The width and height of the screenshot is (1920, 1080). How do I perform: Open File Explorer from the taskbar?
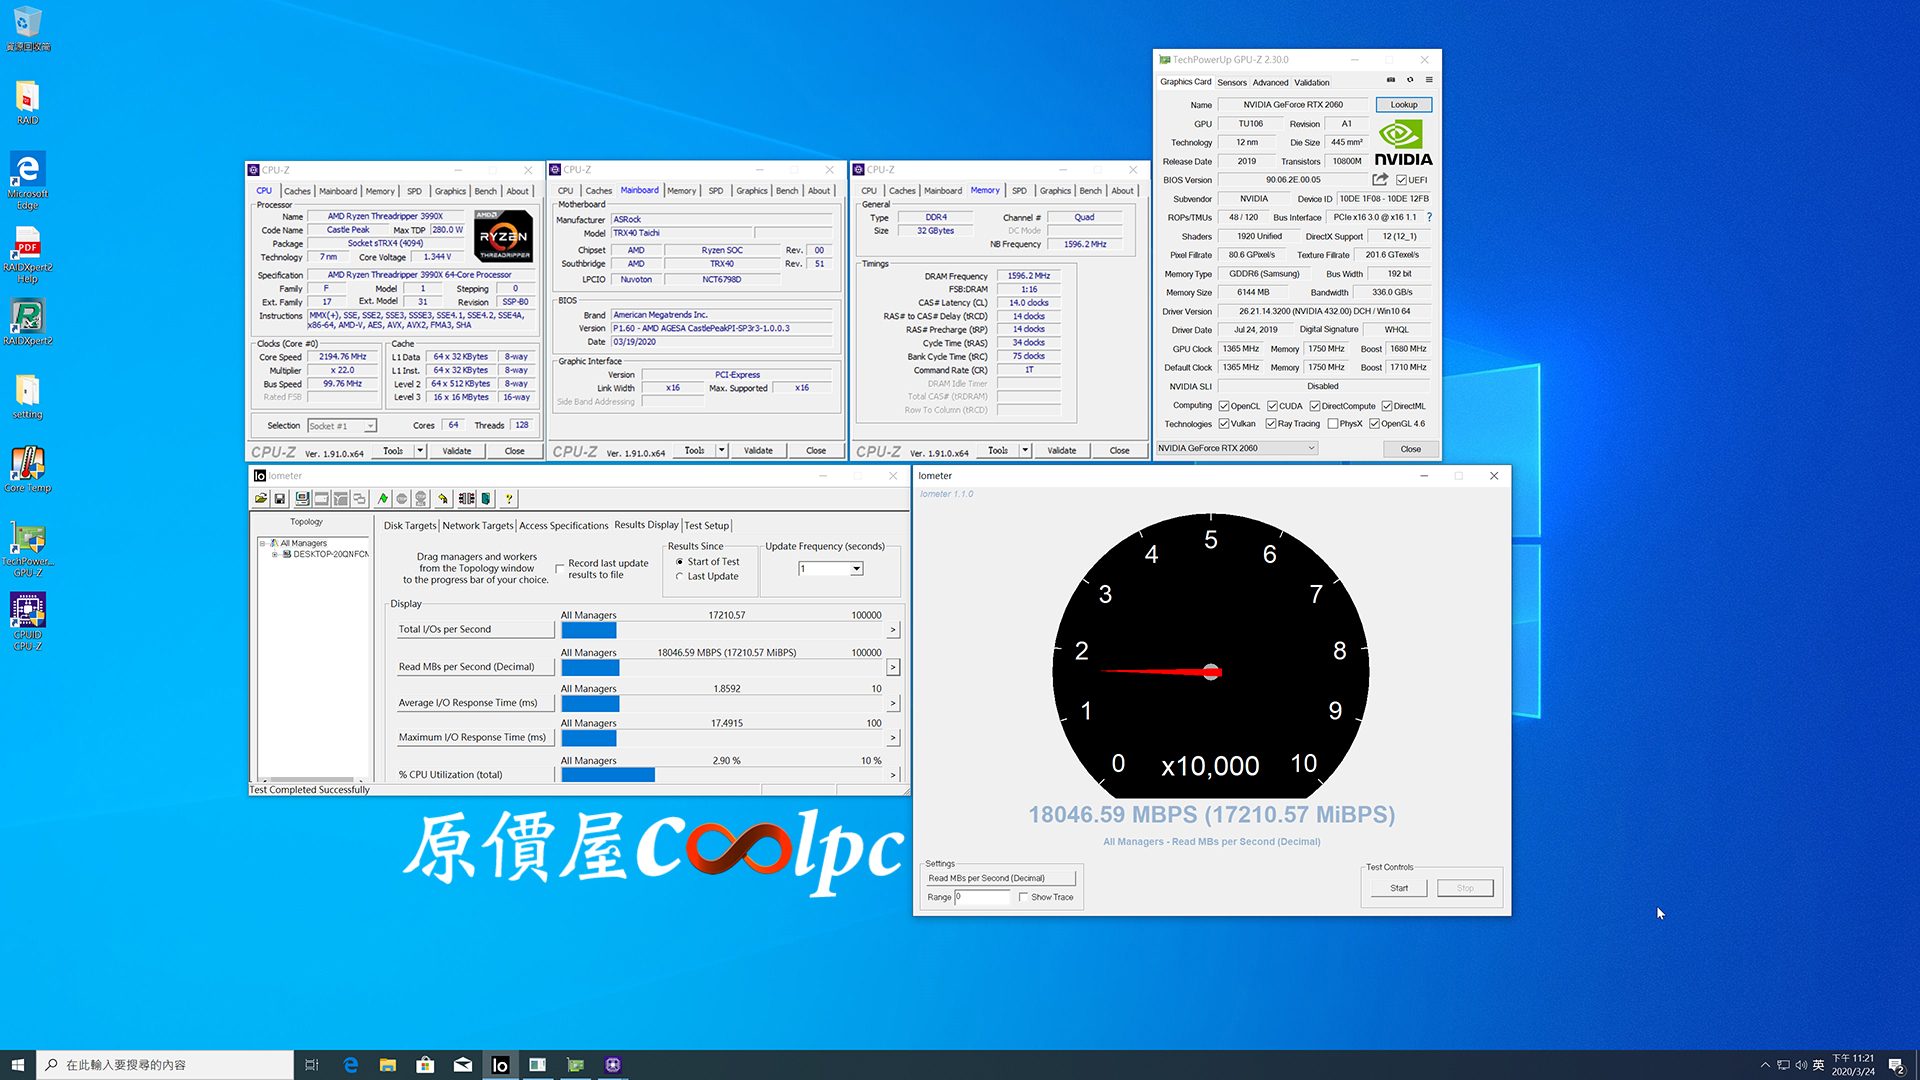point(388,1065)
